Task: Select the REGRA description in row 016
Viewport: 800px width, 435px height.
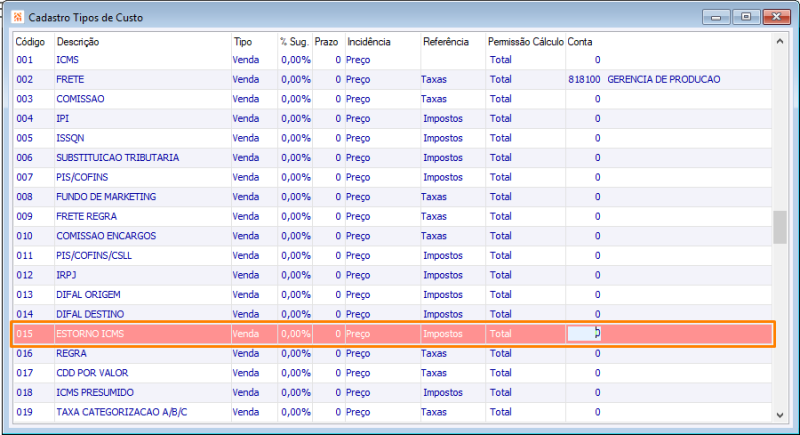Action: (x=71, y=353)
